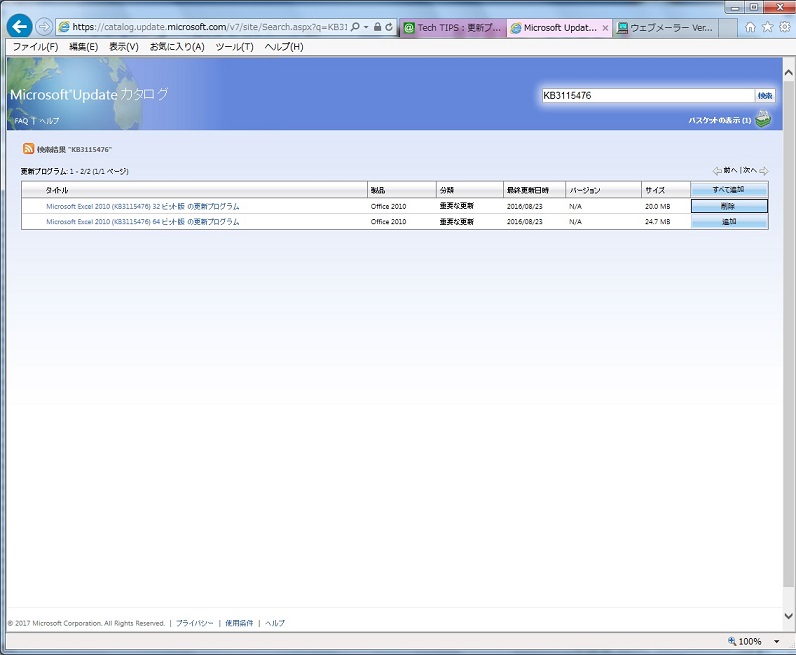796x655 pixels.
Task: Click the Microsoft Update カタログ logo
Action: 89,94
